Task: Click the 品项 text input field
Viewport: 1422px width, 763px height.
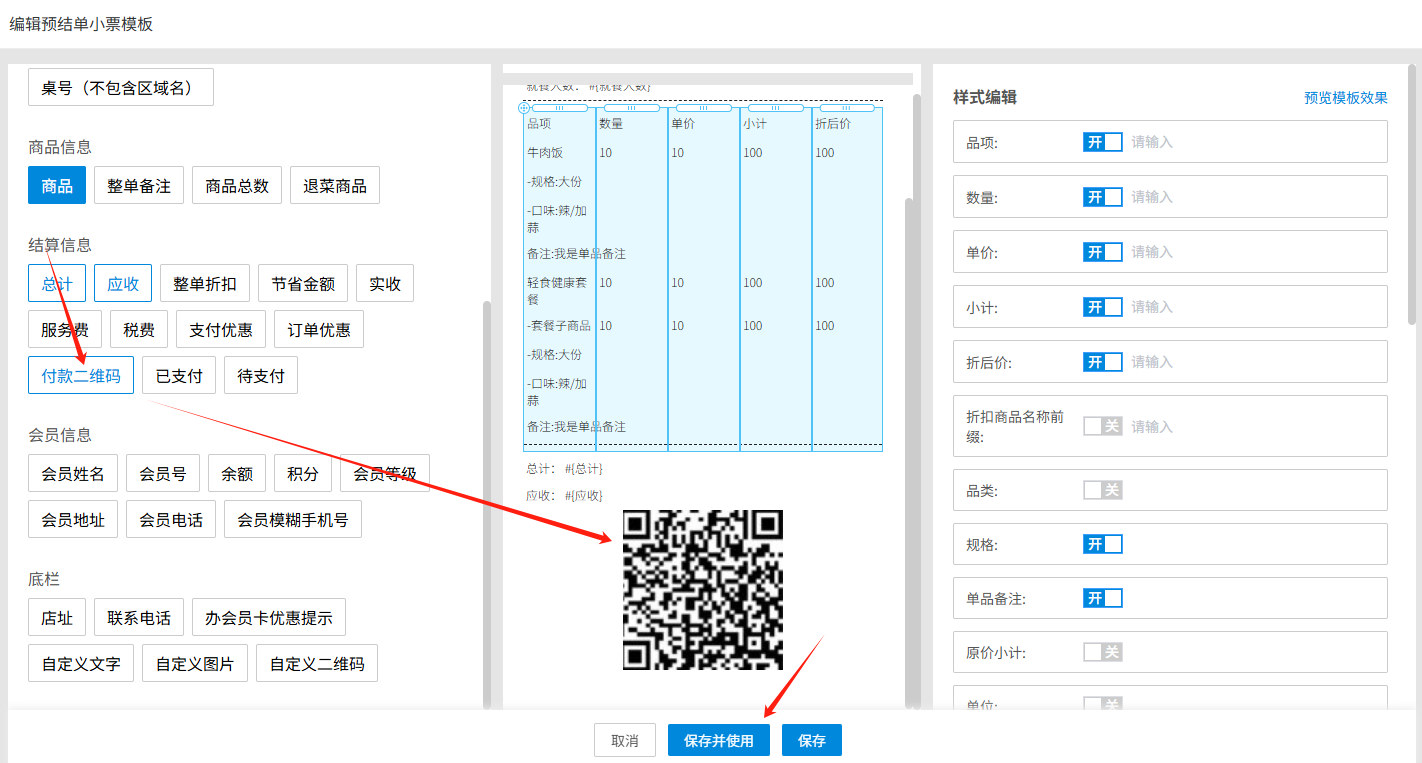Action: click(1253, 142)
